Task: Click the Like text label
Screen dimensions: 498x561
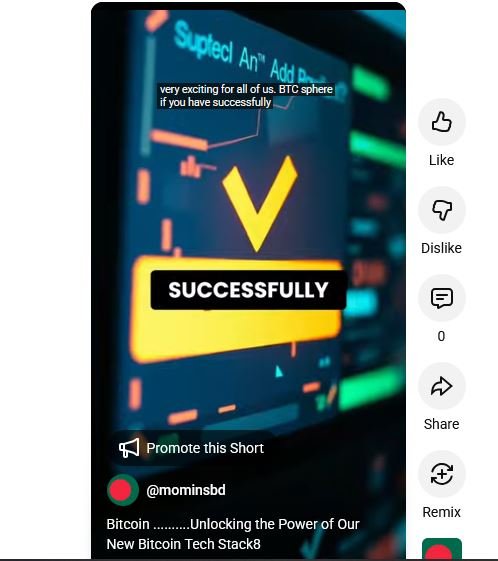Action: pyautogui.click(x=441, y=160)
